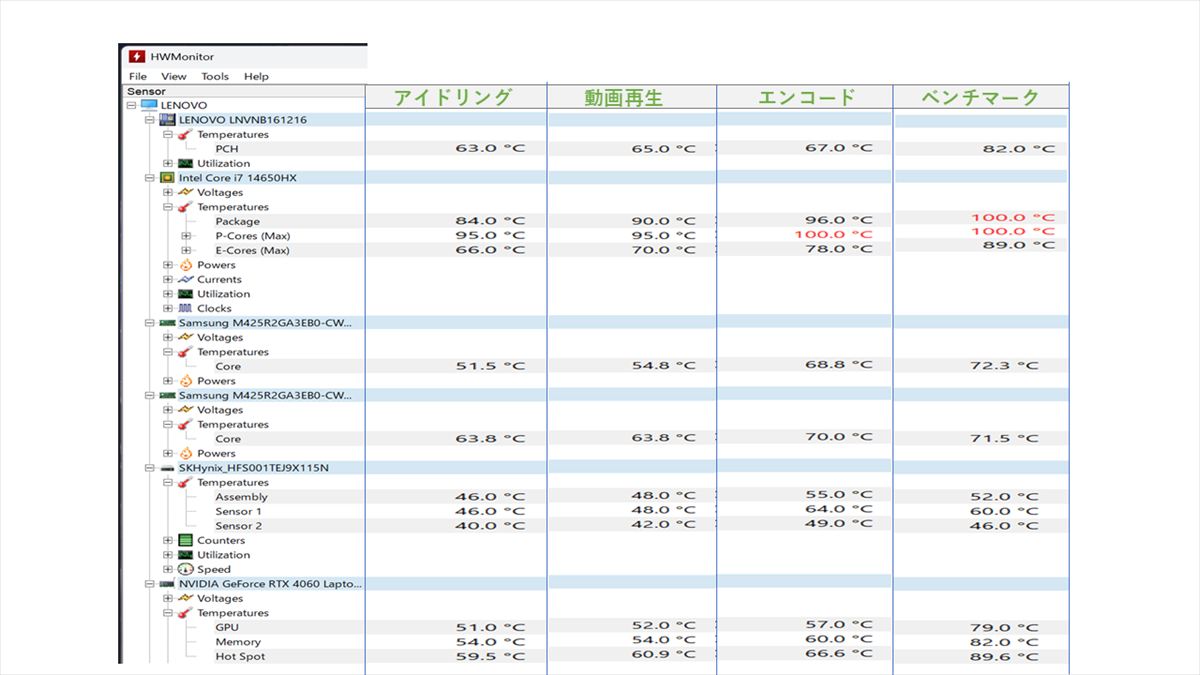The height and width of the screenshot is (675, 1200).
Task: Click the LENOVO LNVNB161216 motherboard icon
Action: [x=167, y=120]
